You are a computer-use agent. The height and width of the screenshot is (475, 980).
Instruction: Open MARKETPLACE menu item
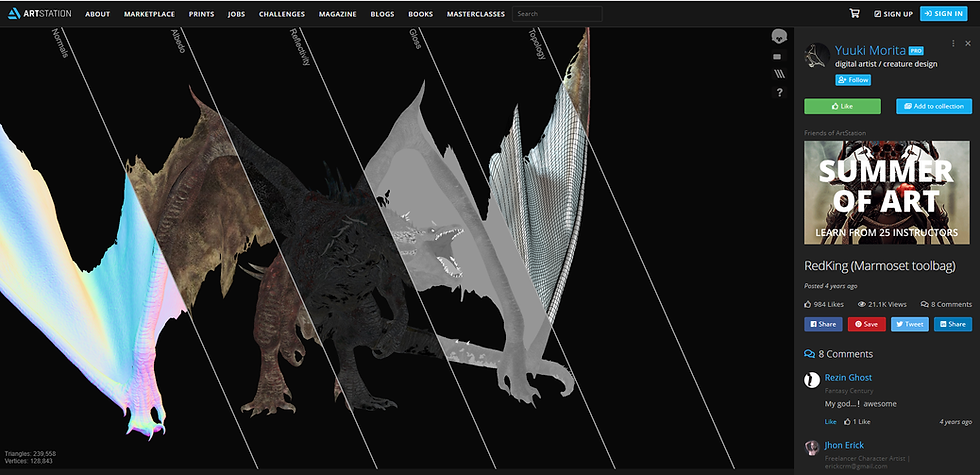[x=149, y=14]
